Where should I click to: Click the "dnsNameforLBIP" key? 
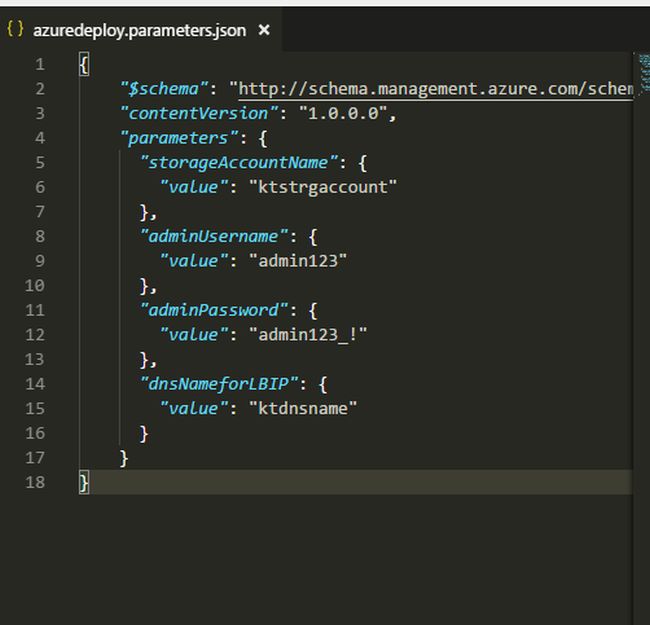click(x=219, y=384)
